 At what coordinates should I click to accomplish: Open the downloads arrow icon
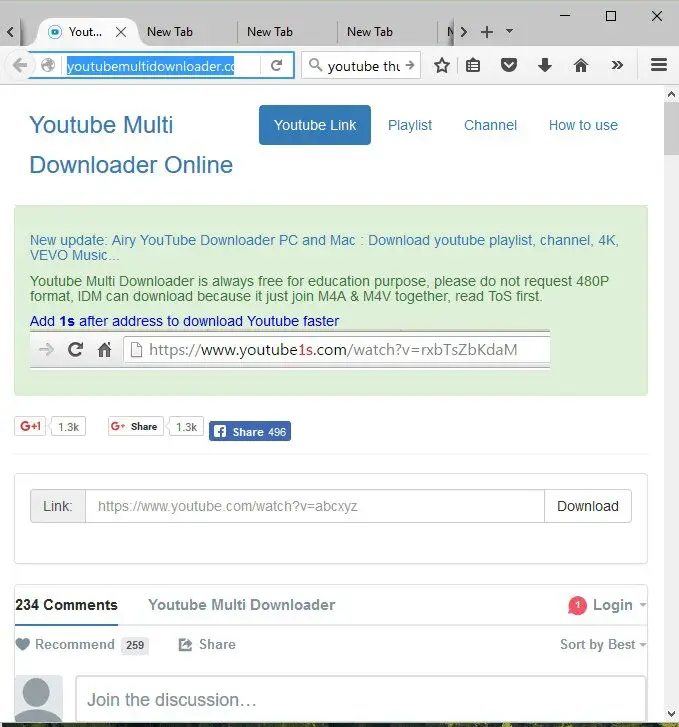[544, 65]
